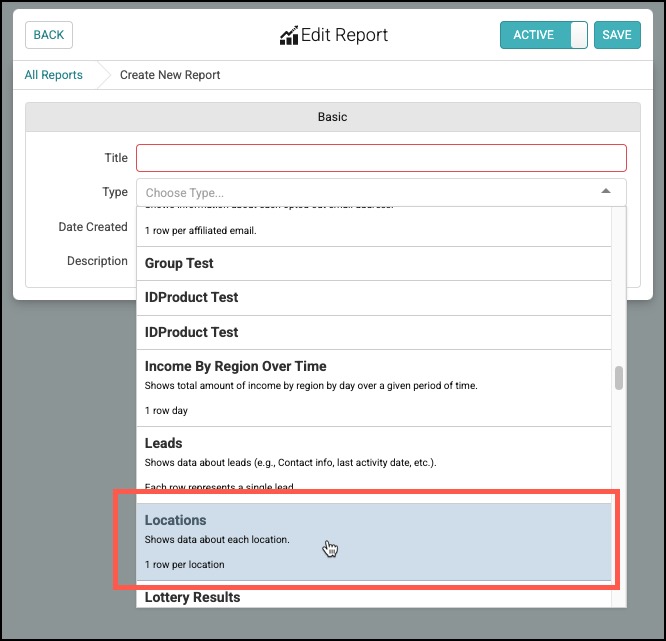Click the '1 row per location' text
This screenshot has width=666, height=641.
[184, 565]
